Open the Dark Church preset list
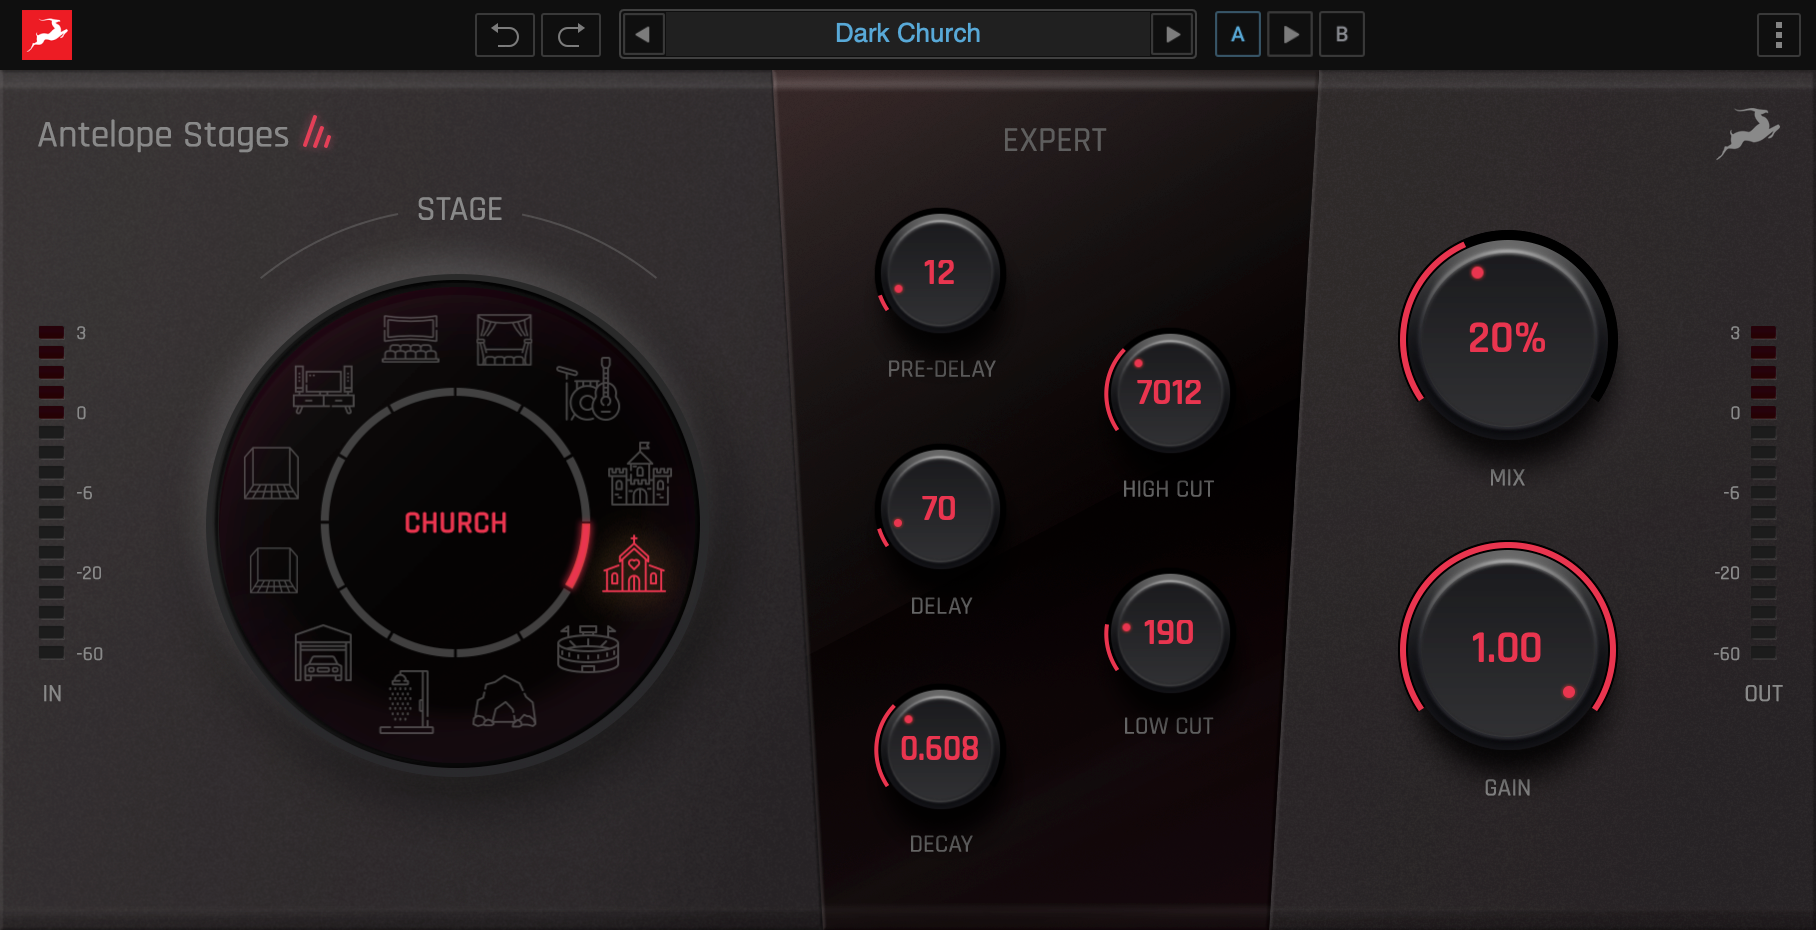 [x=907, y=34]
